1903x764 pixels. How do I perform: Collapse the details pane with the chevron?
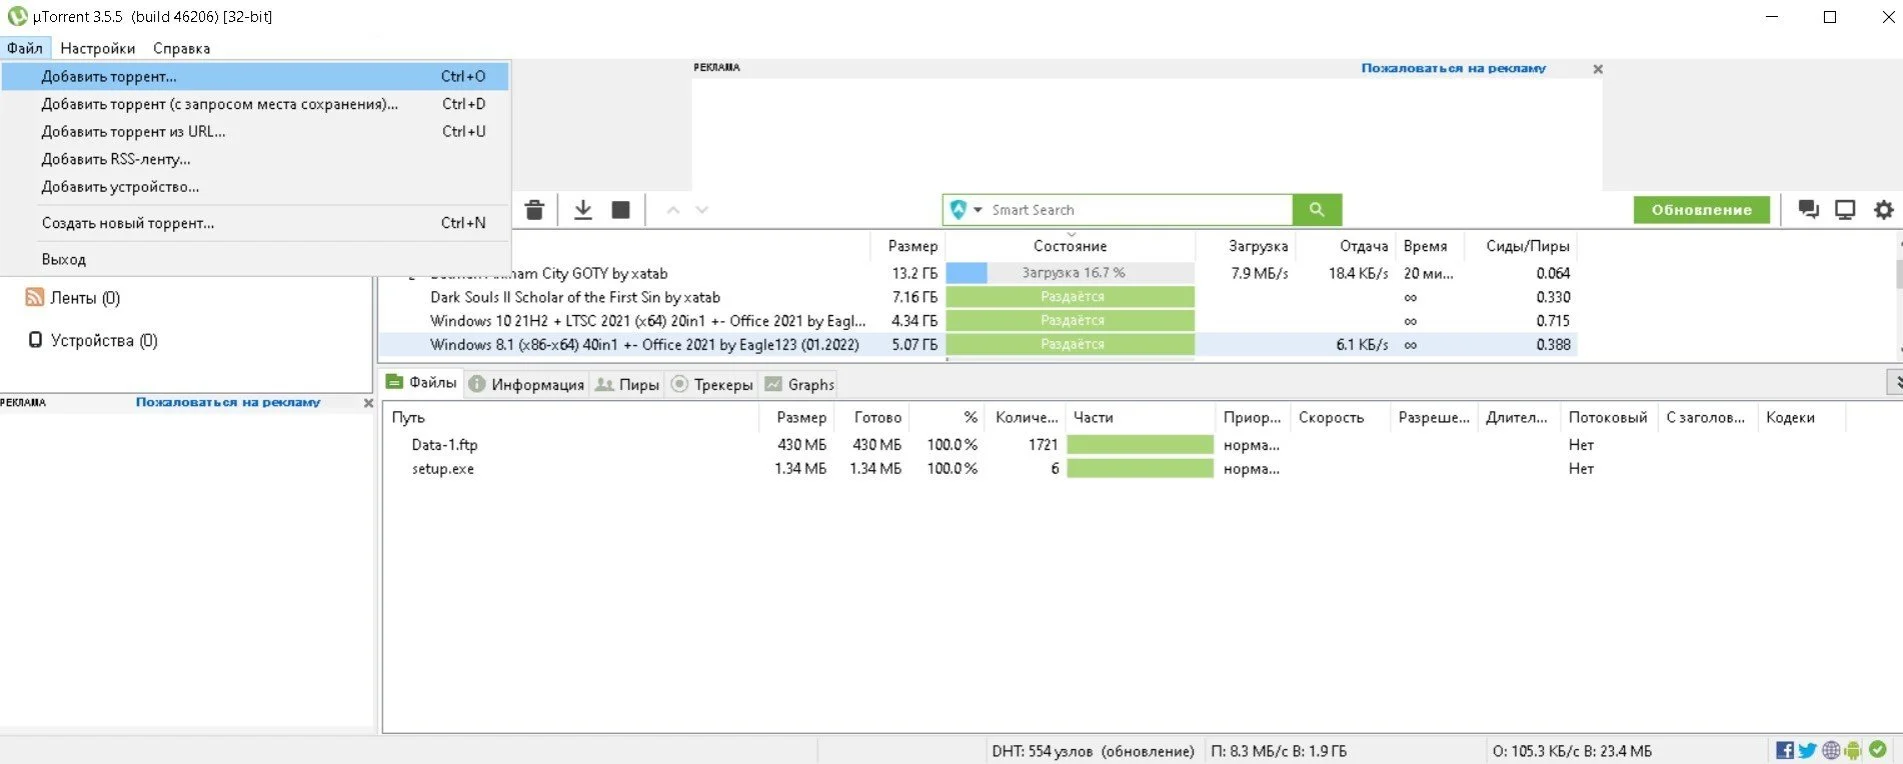1895,382
